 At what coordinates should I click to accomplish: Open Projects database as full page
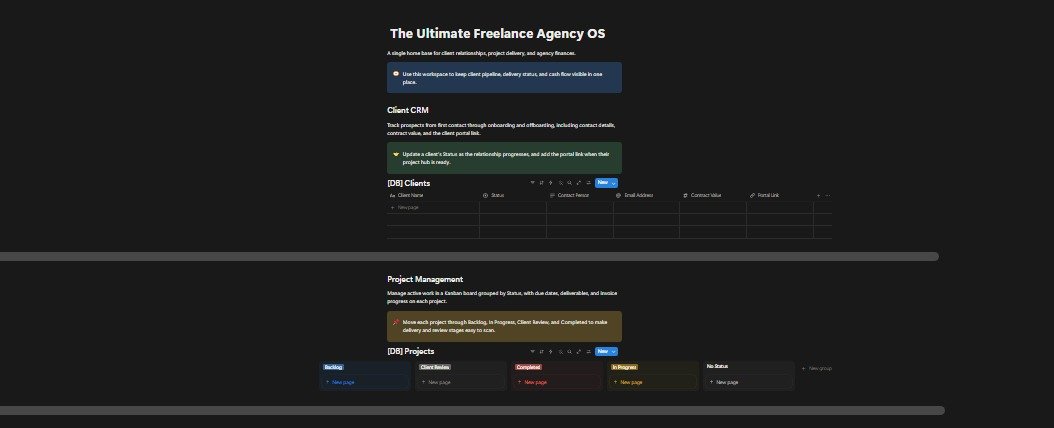pos(579,351)
